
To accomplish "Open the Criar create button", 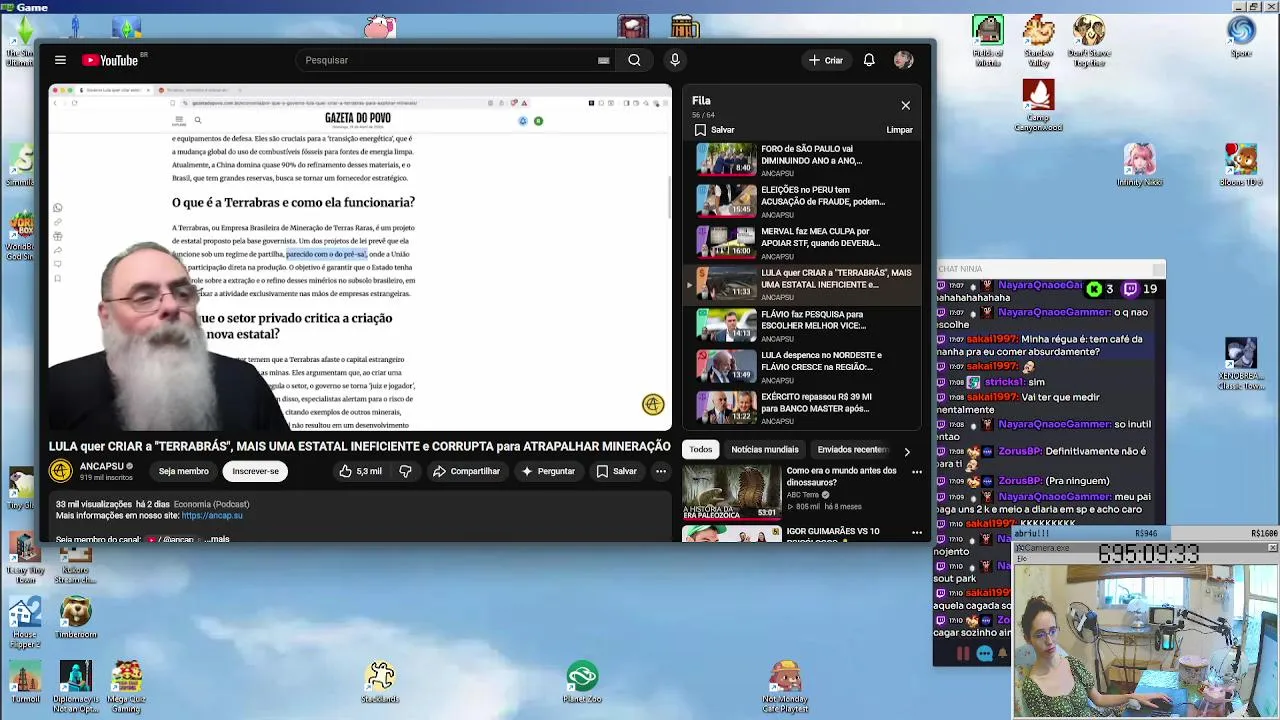I will (826, 60).
